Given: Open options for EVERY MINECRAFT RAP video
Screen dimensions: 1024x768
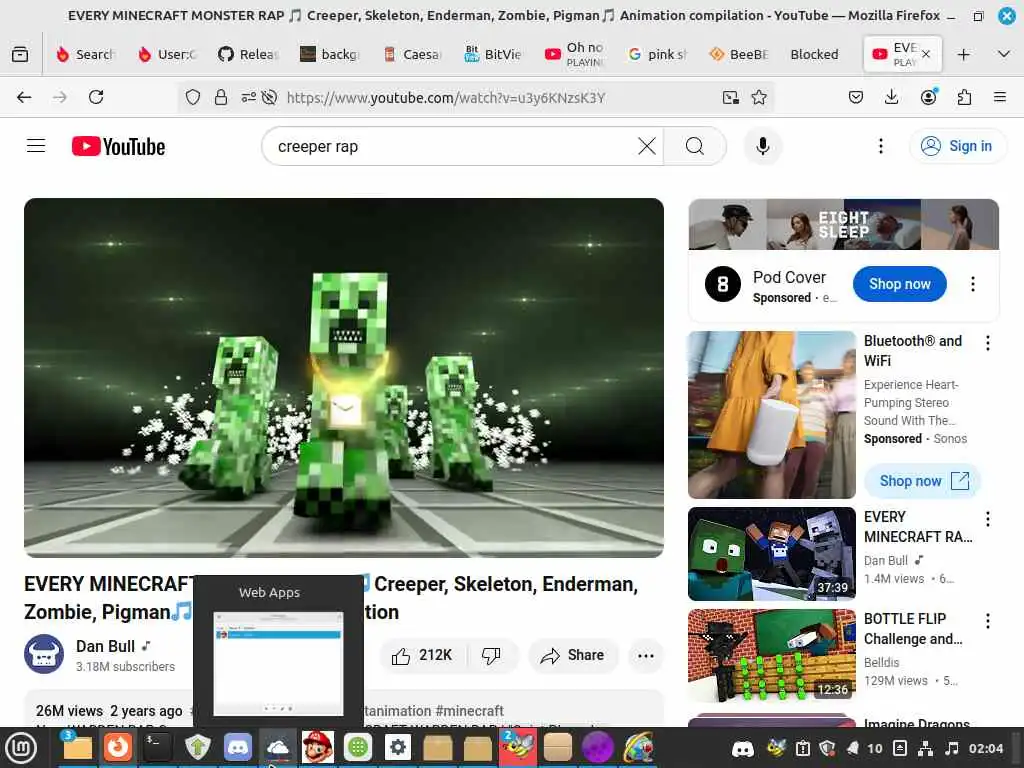Looking at the screenshot, I should tap(987, 519).
